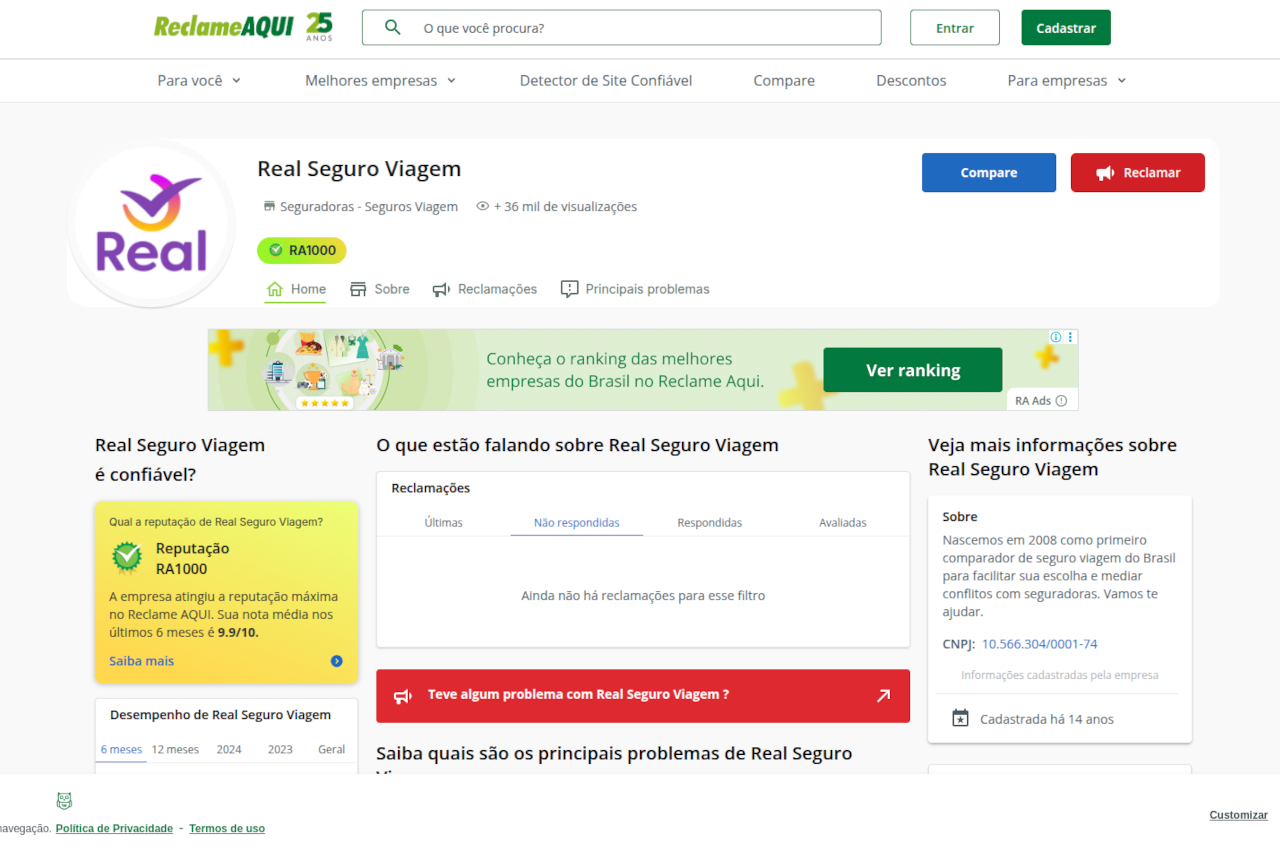Click the arrow icon on the red problem banner

click(x=883, y=695)
